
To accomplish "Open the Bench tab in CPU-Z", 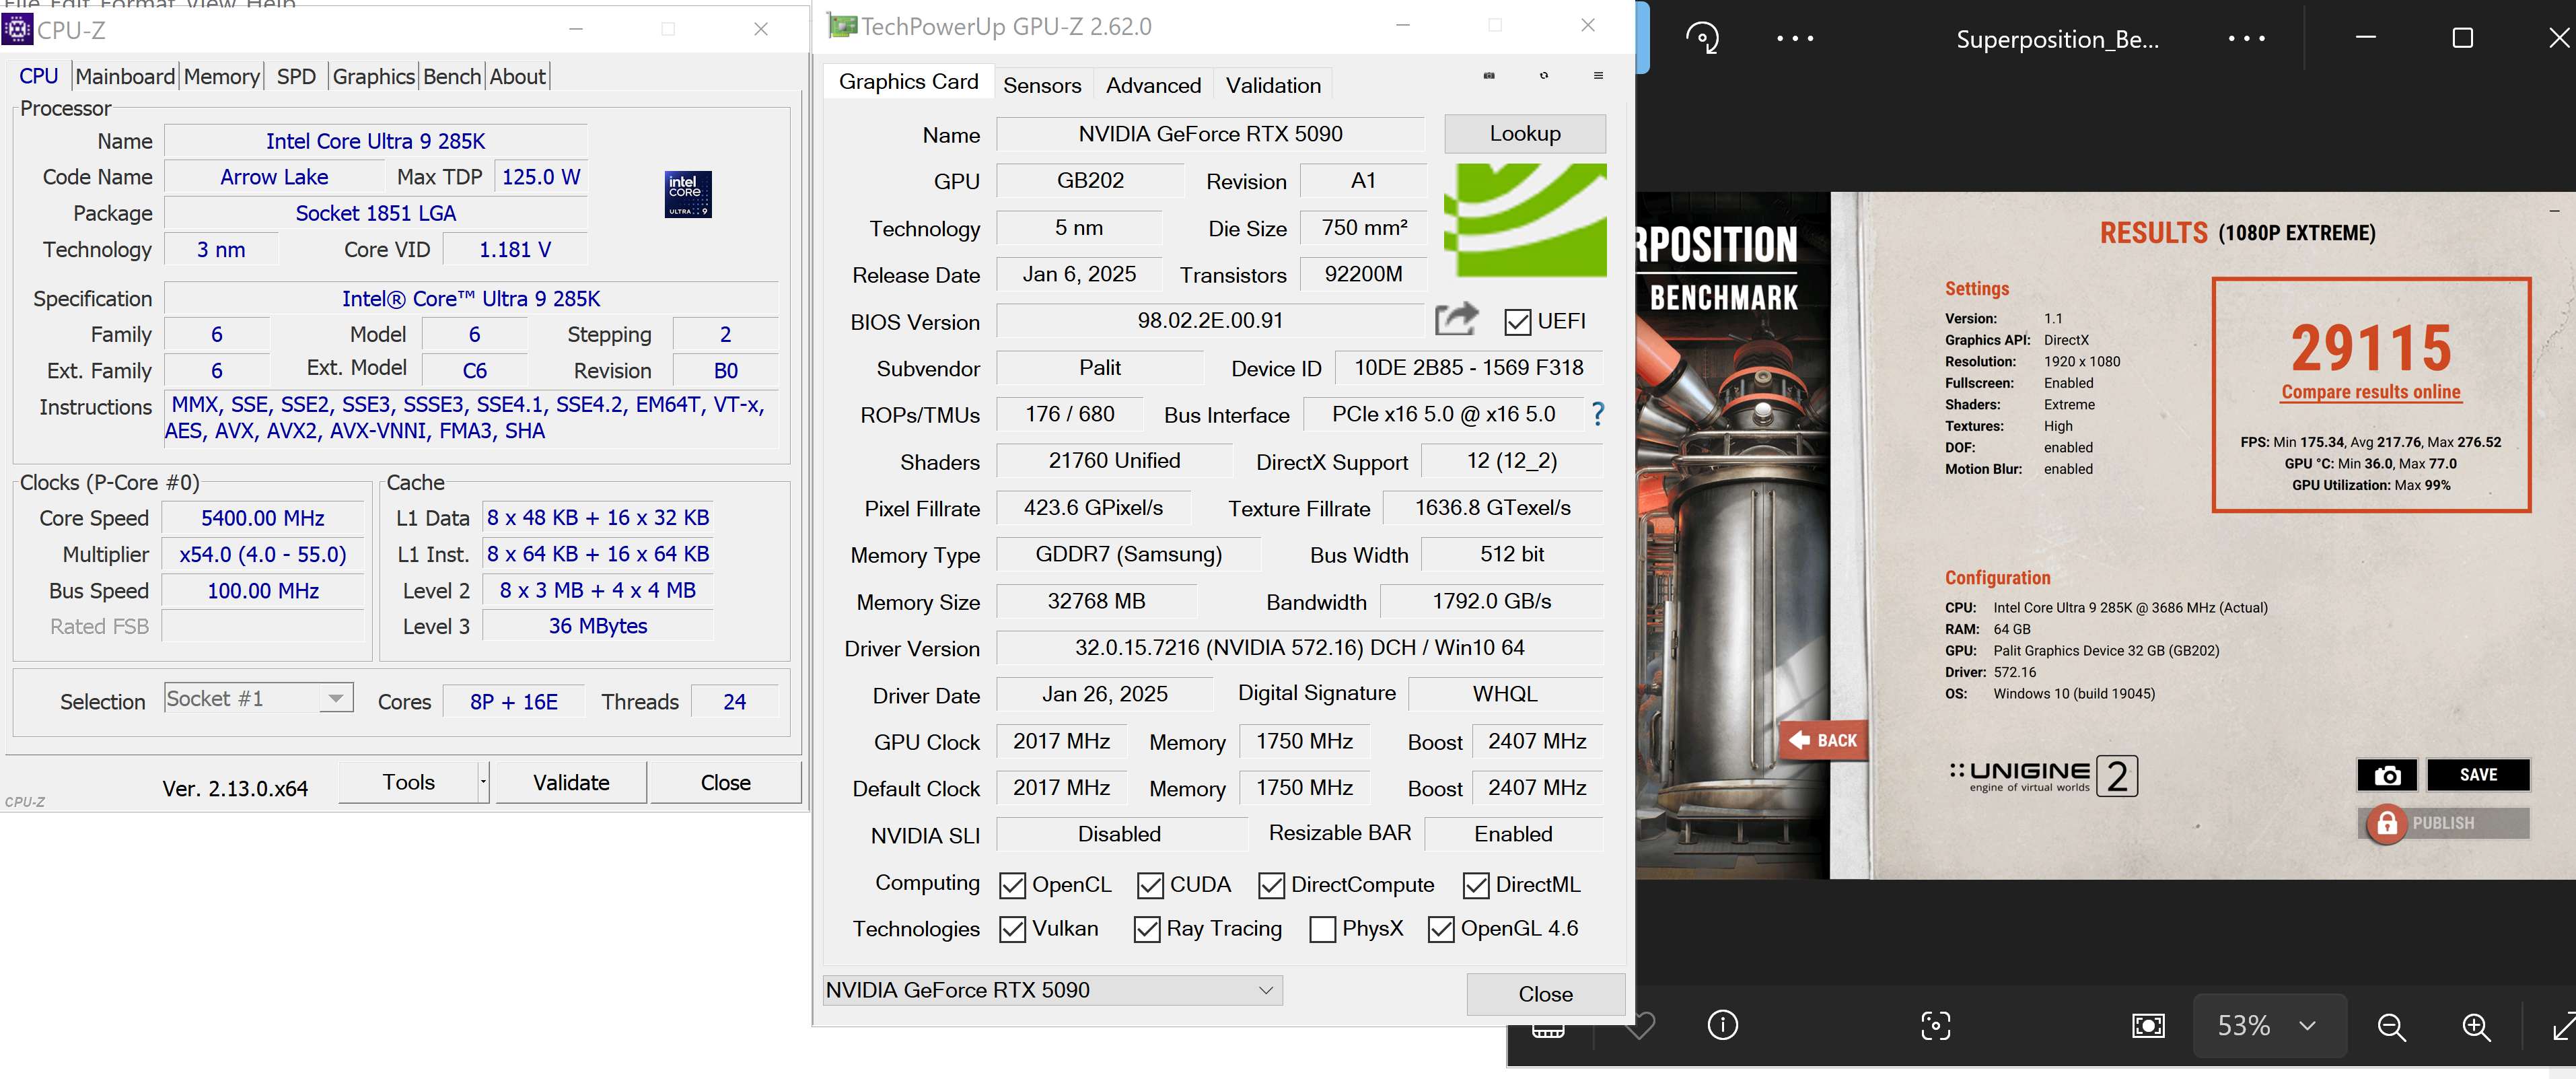I will (x=452, y=77).
